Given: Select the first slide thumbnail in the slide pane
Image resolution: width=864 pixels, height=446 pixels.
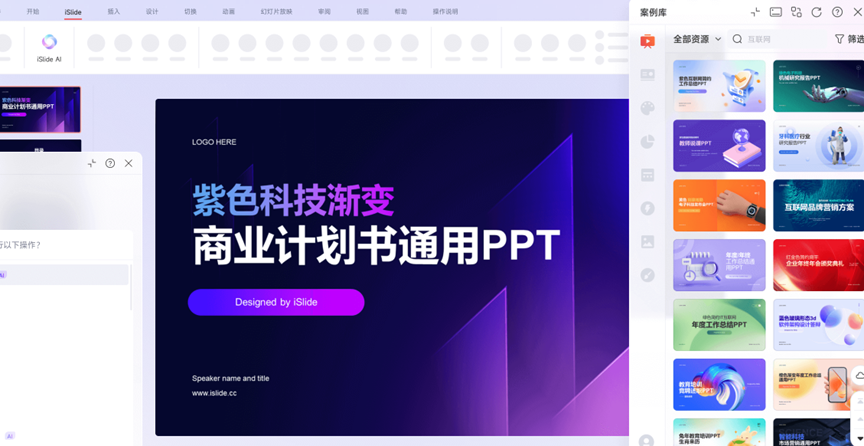Looking at the screenshot, I should tap(40, 109).
